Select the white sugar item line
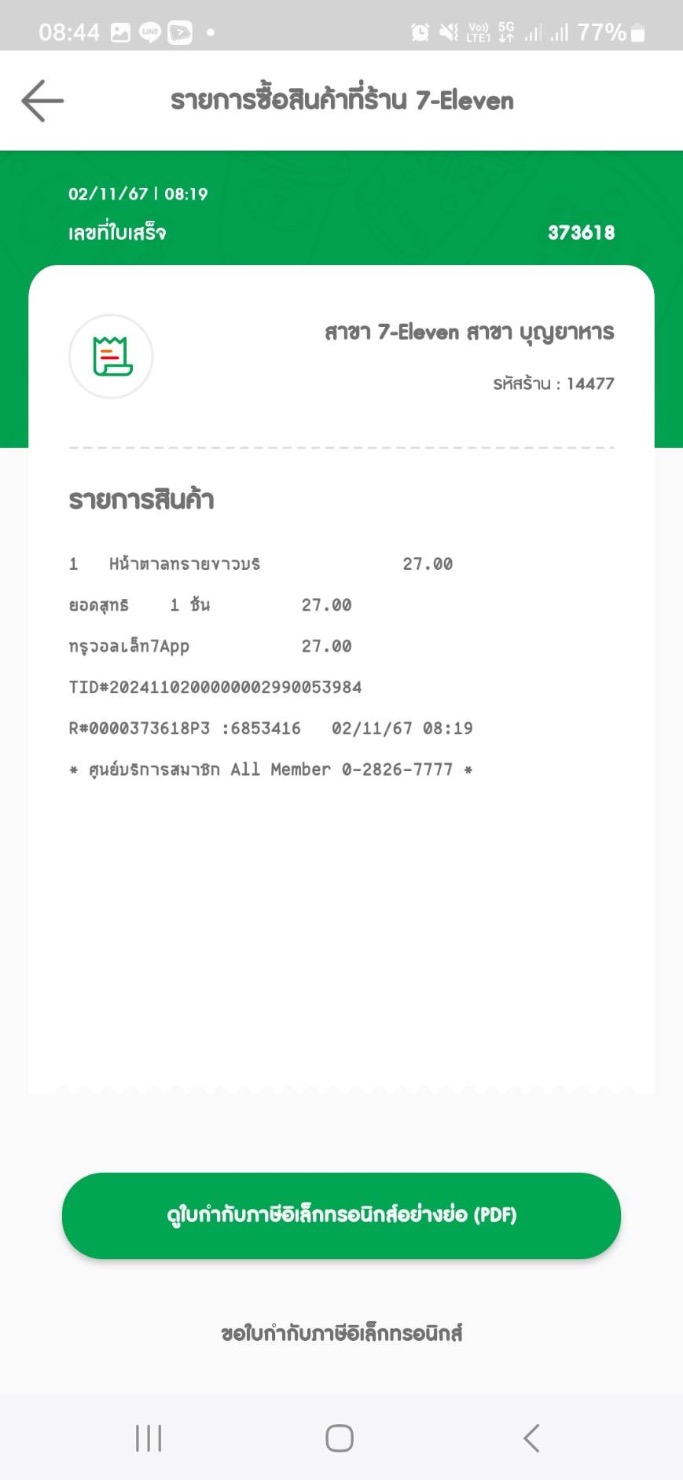The image size is (683, 1480). pos(261,564)
